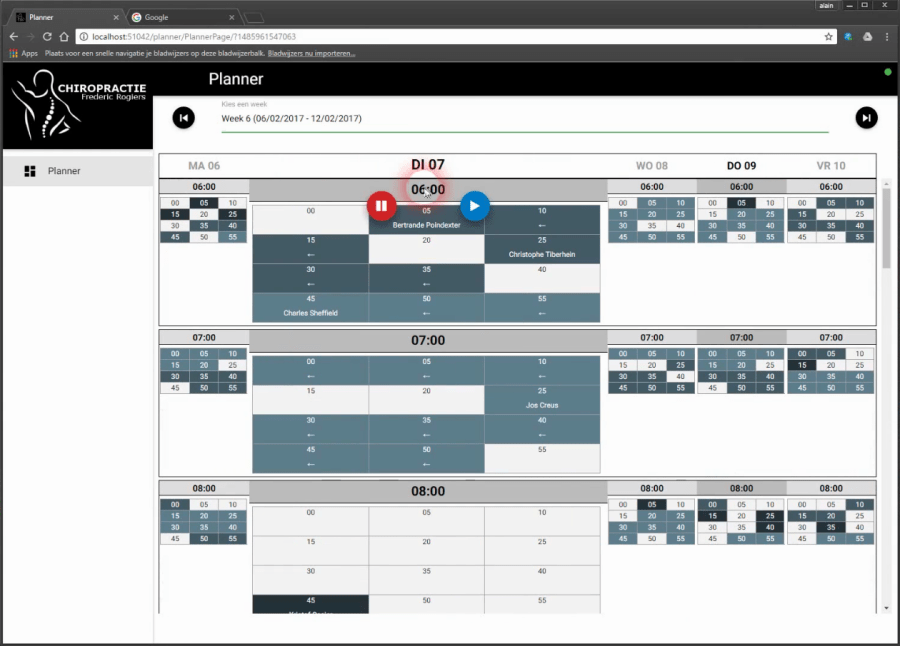This screenshot has height=646, width=900.
Task: Click the browser home icon
Action: tap(64, 36)
